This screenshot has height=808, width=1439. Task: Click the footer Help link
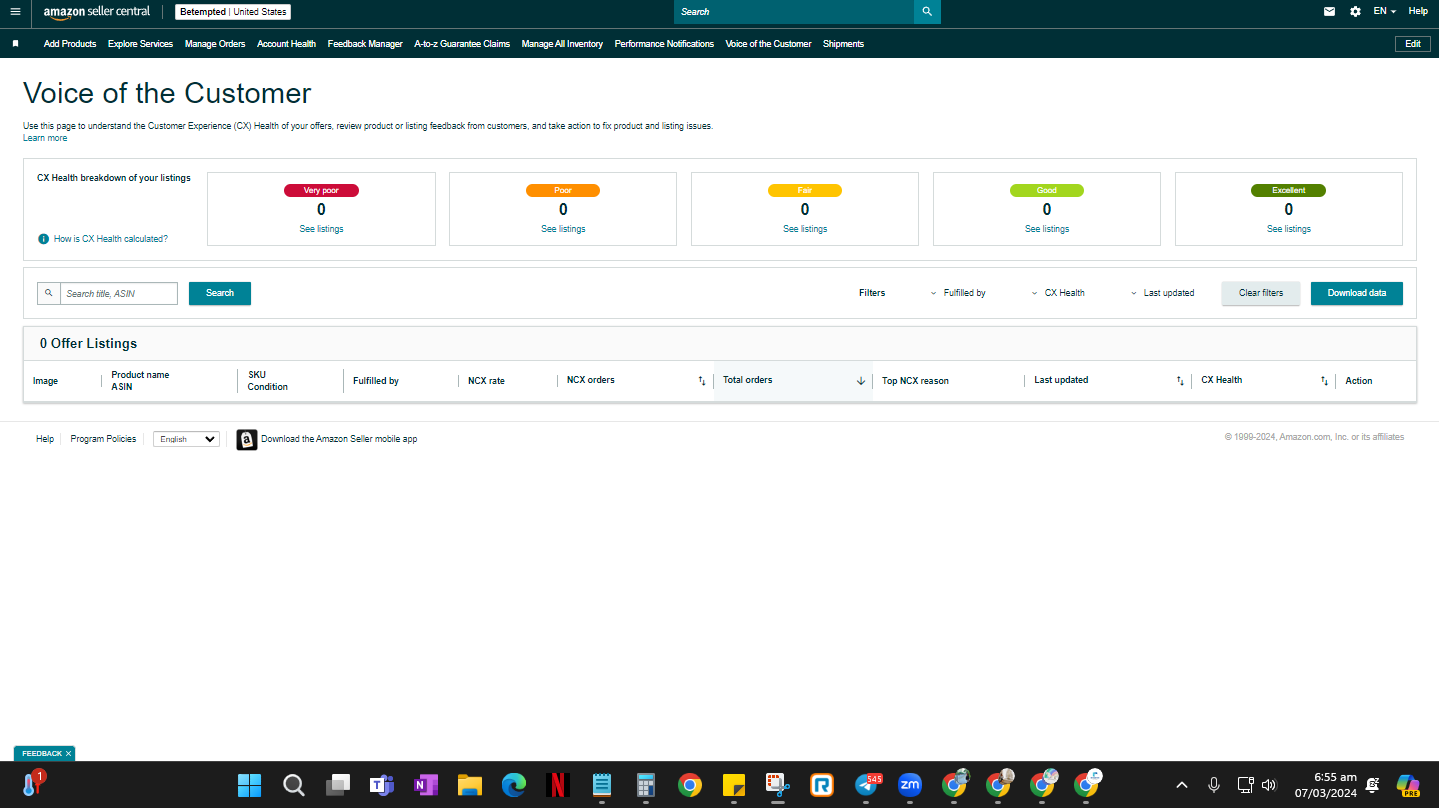45,439
